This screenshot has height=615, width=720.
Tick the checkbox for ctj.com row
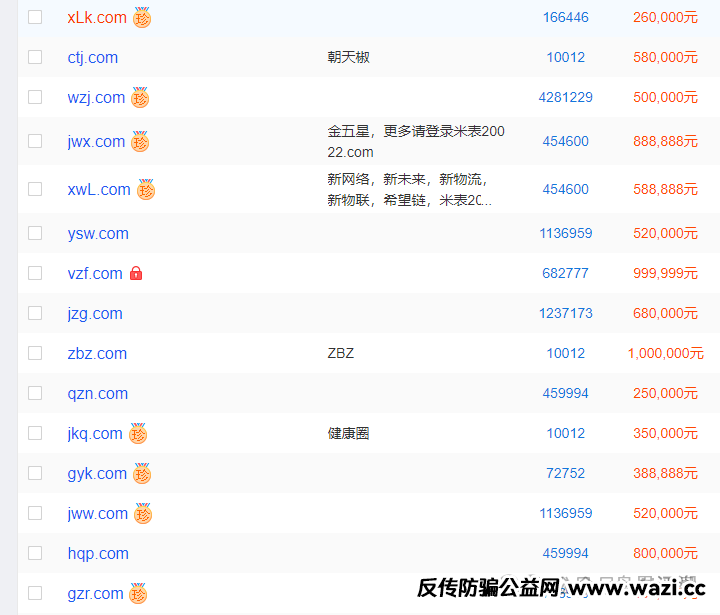[x=35, y=57]
